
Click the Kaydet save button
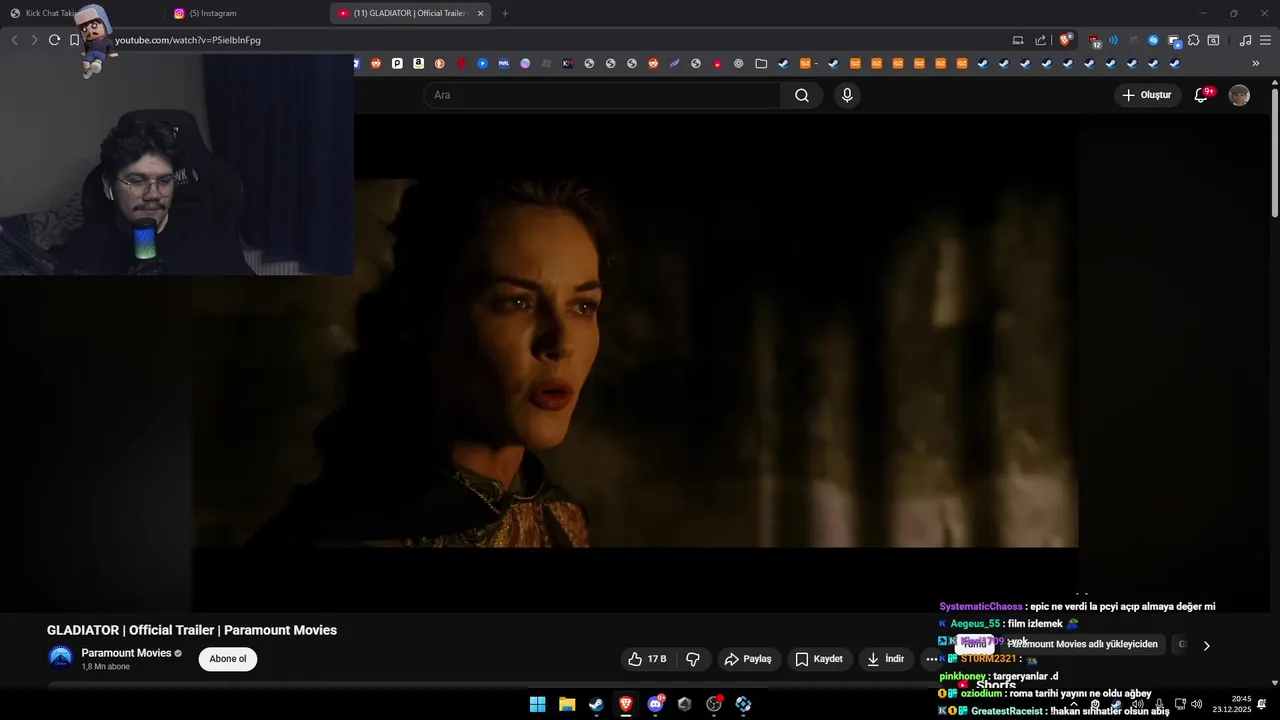pos(819,659)
